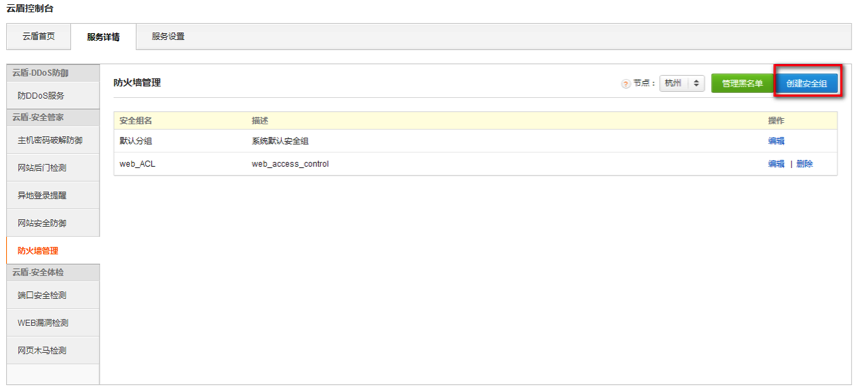The height and width of the screenshot is (390, 857).
Task: Open 端口安全检测 in the sidebar
Action: (53, 295)
